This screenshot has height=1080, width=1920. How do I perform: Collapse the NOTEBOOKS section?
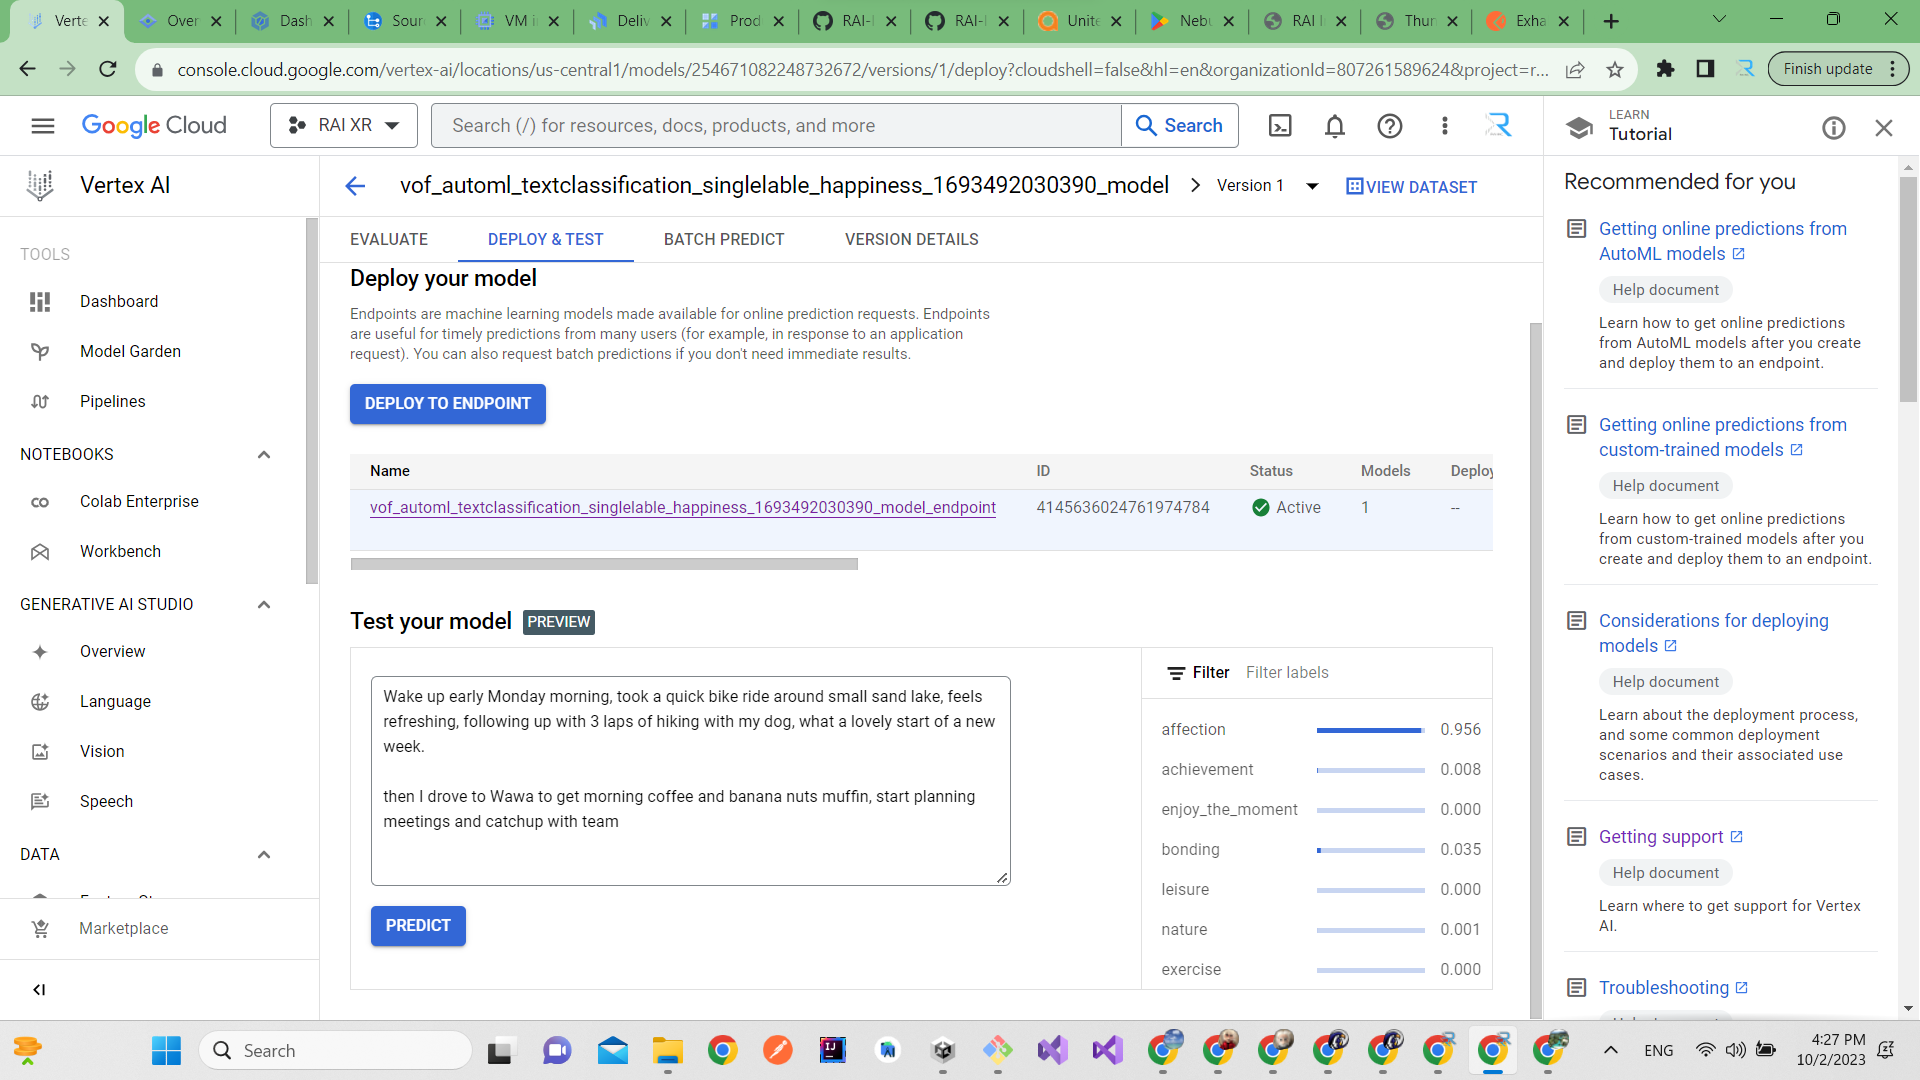tap(264, 454)
